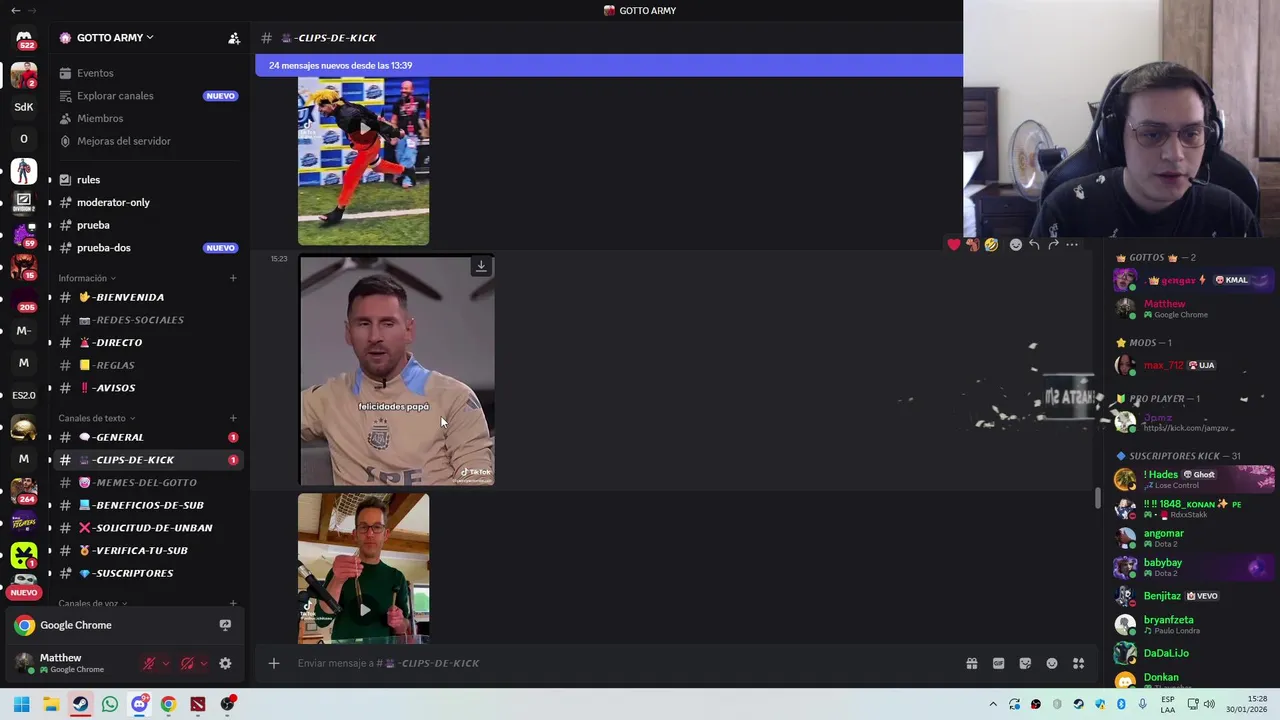This screenshot has width=1280, height=720.
Task: Click the screen share icon beside Google Chrome
Action: click(x=225, y=625)
